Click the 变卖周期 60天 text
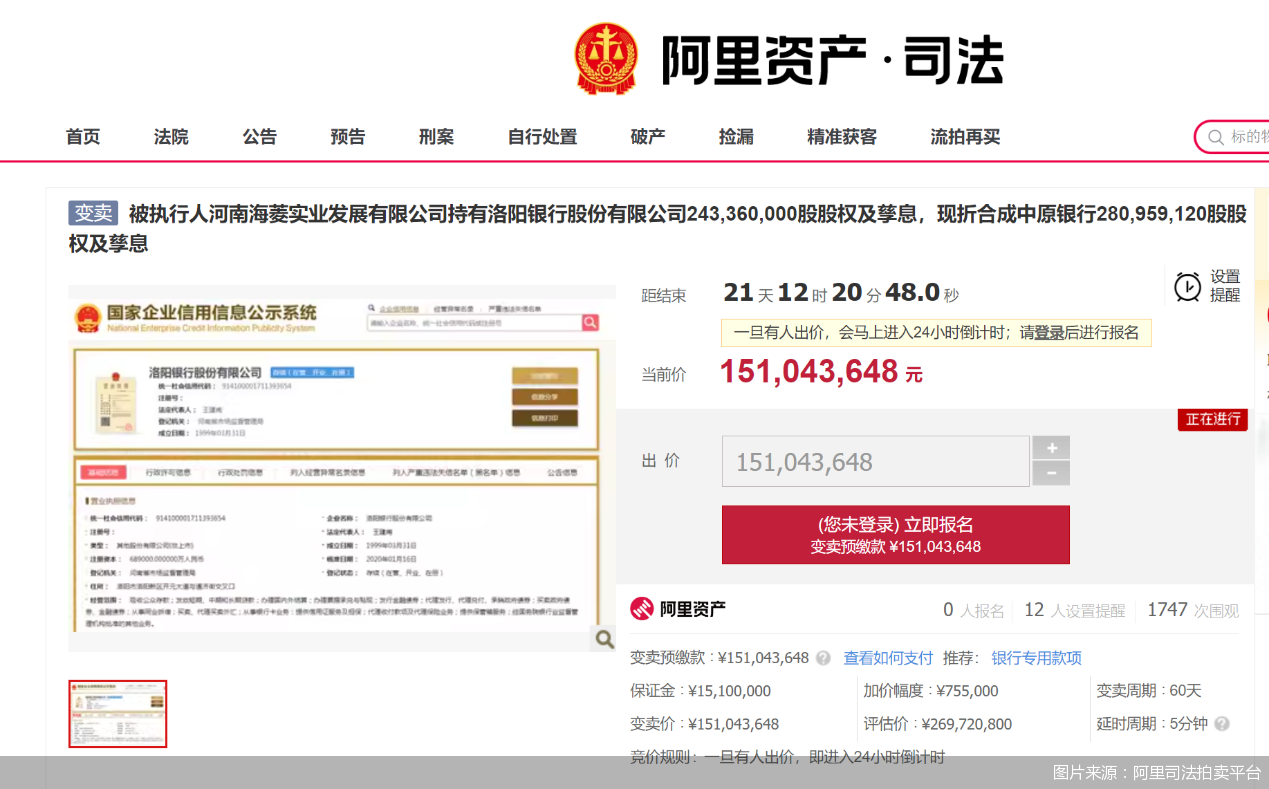 click(x=1149, y=691)
